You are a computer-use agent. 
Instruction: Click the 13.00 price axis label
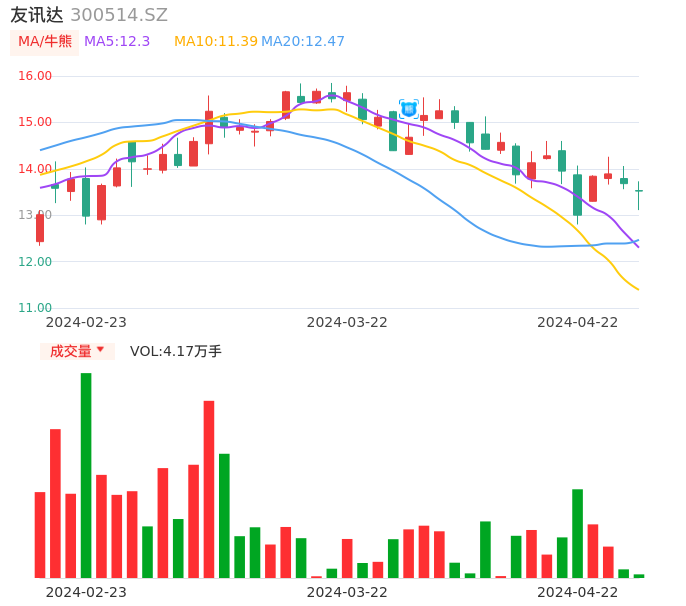[x=35, y=215]
